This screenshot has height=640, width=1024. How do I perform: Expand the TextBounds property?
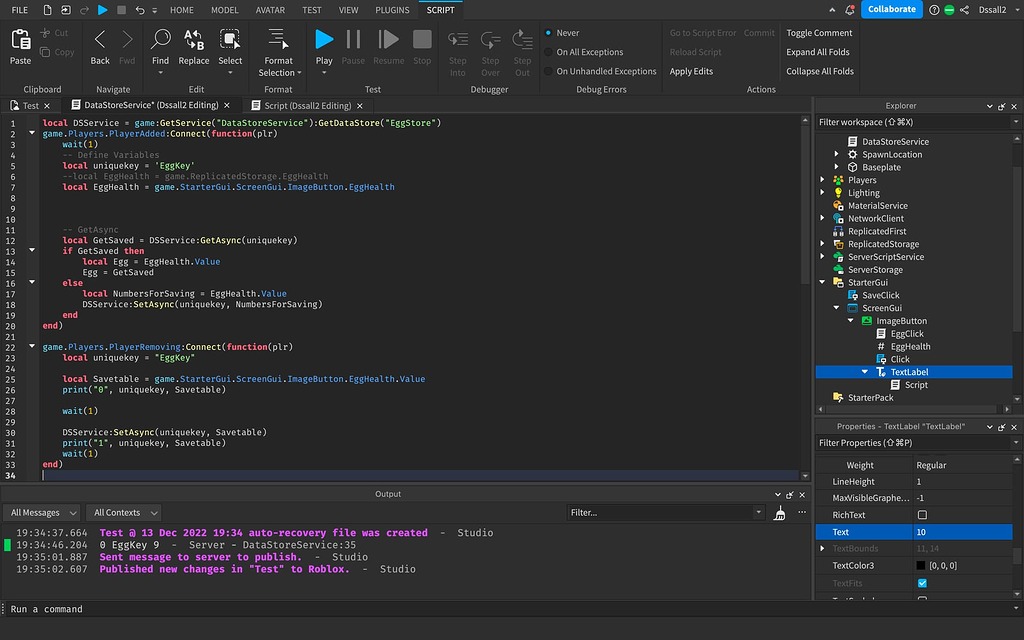823,548
